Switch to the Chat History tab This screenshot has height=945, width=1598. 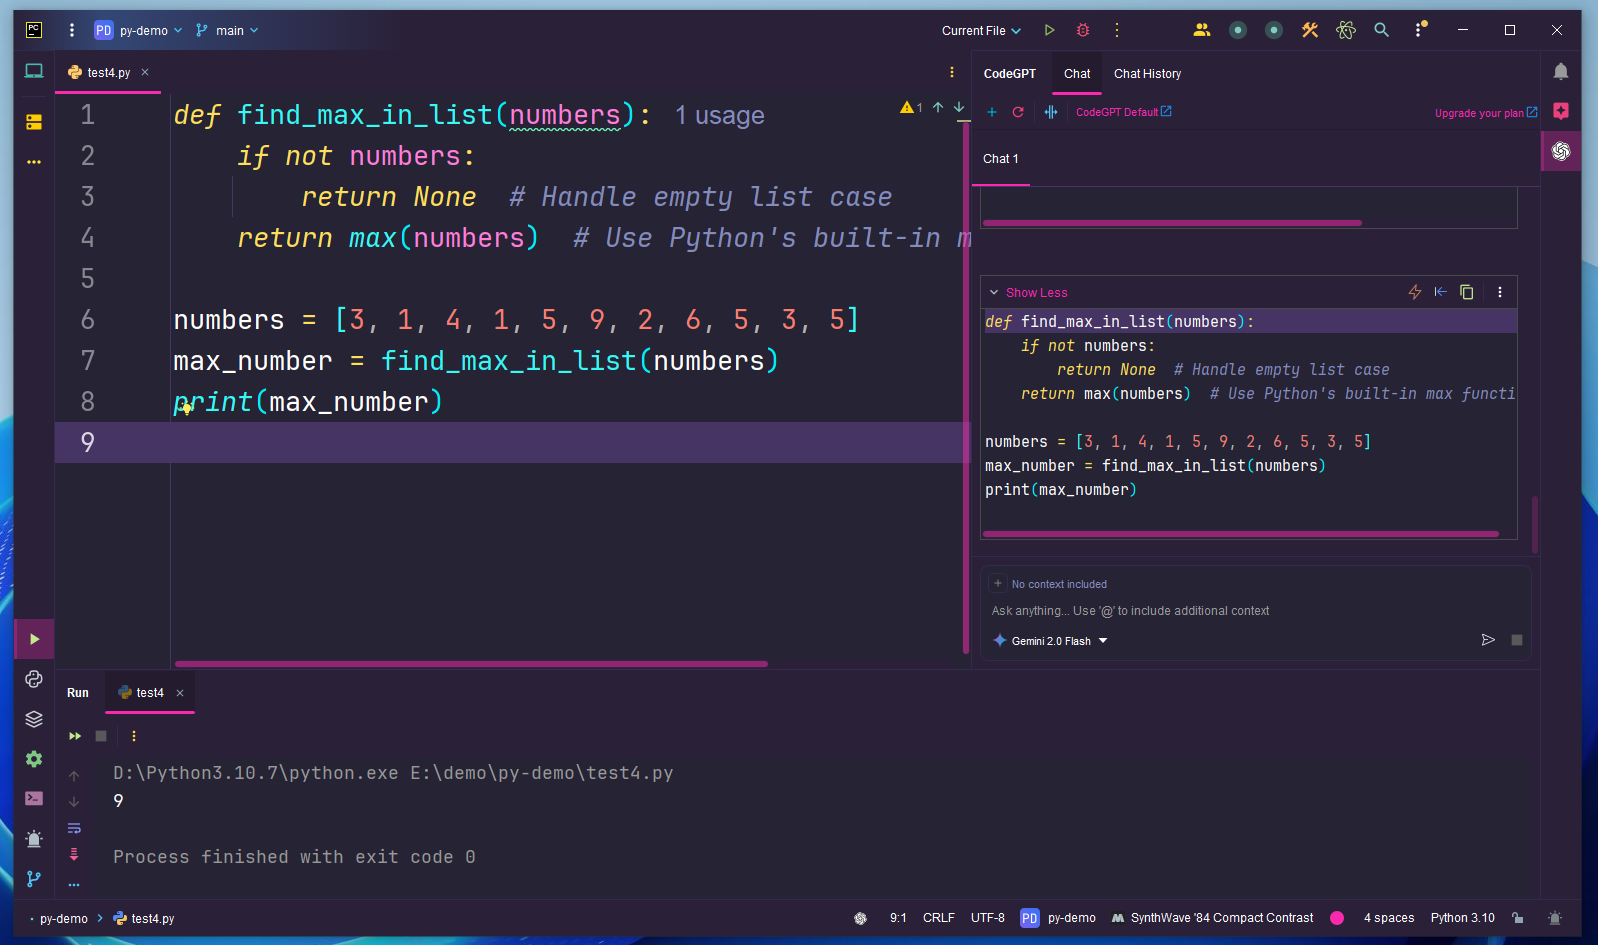[1147, 74]
